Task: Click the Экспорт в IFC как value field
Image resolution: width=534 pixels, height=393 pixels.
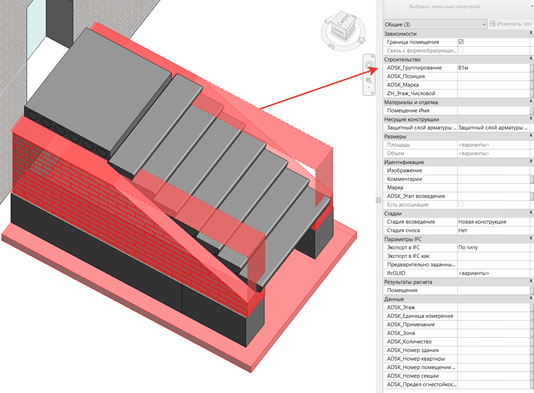Action: 493,256
